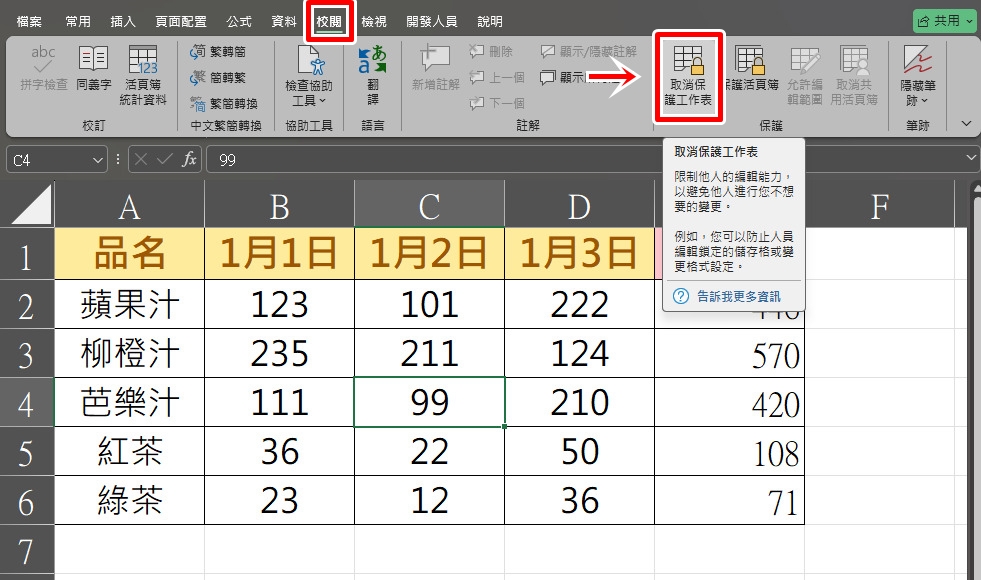The width and height of the screenshot is (981, 580).
Task: Convert text with 繁轉簡
Action: point(218,51)
